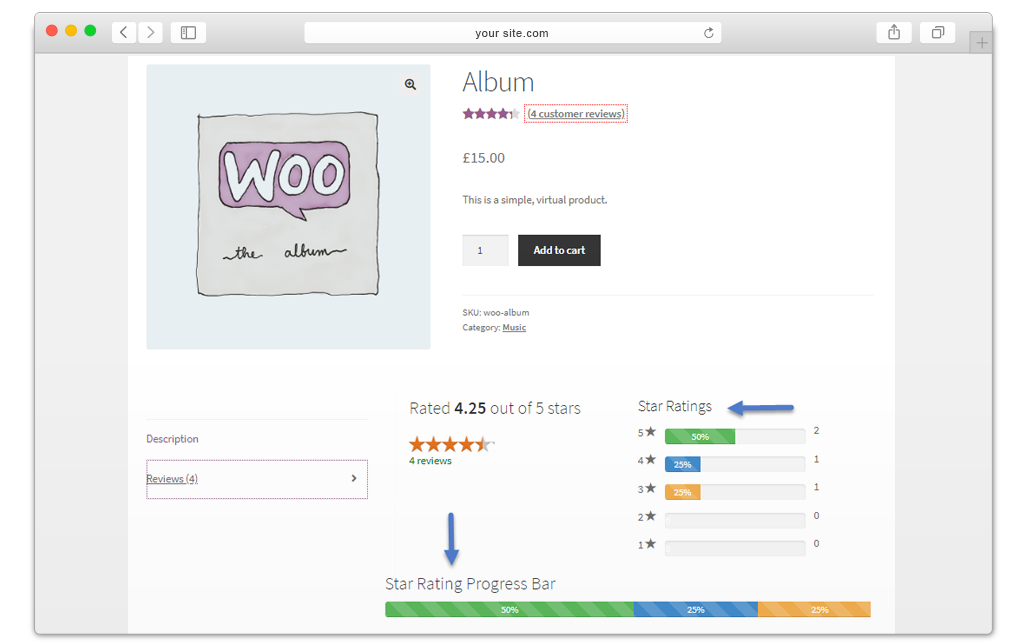Switch to the Description tab
This screenshot has height=643, width=1024.
(x=172, y=439)
